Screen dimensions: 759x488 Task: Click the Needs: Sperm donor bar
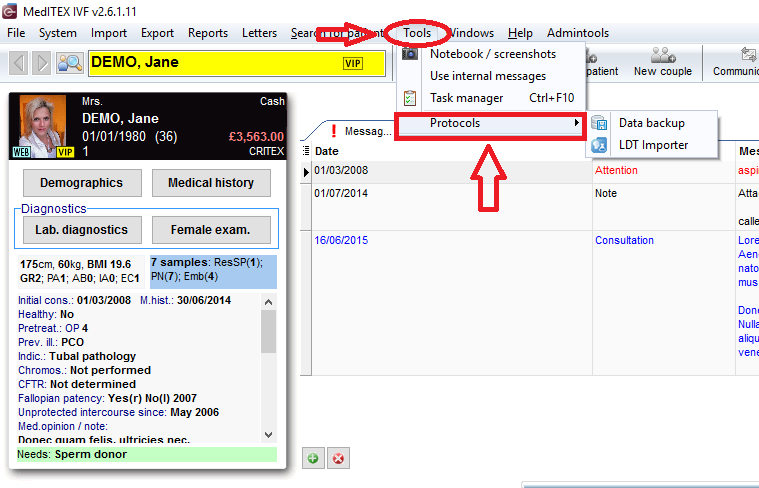pos(147,454)
